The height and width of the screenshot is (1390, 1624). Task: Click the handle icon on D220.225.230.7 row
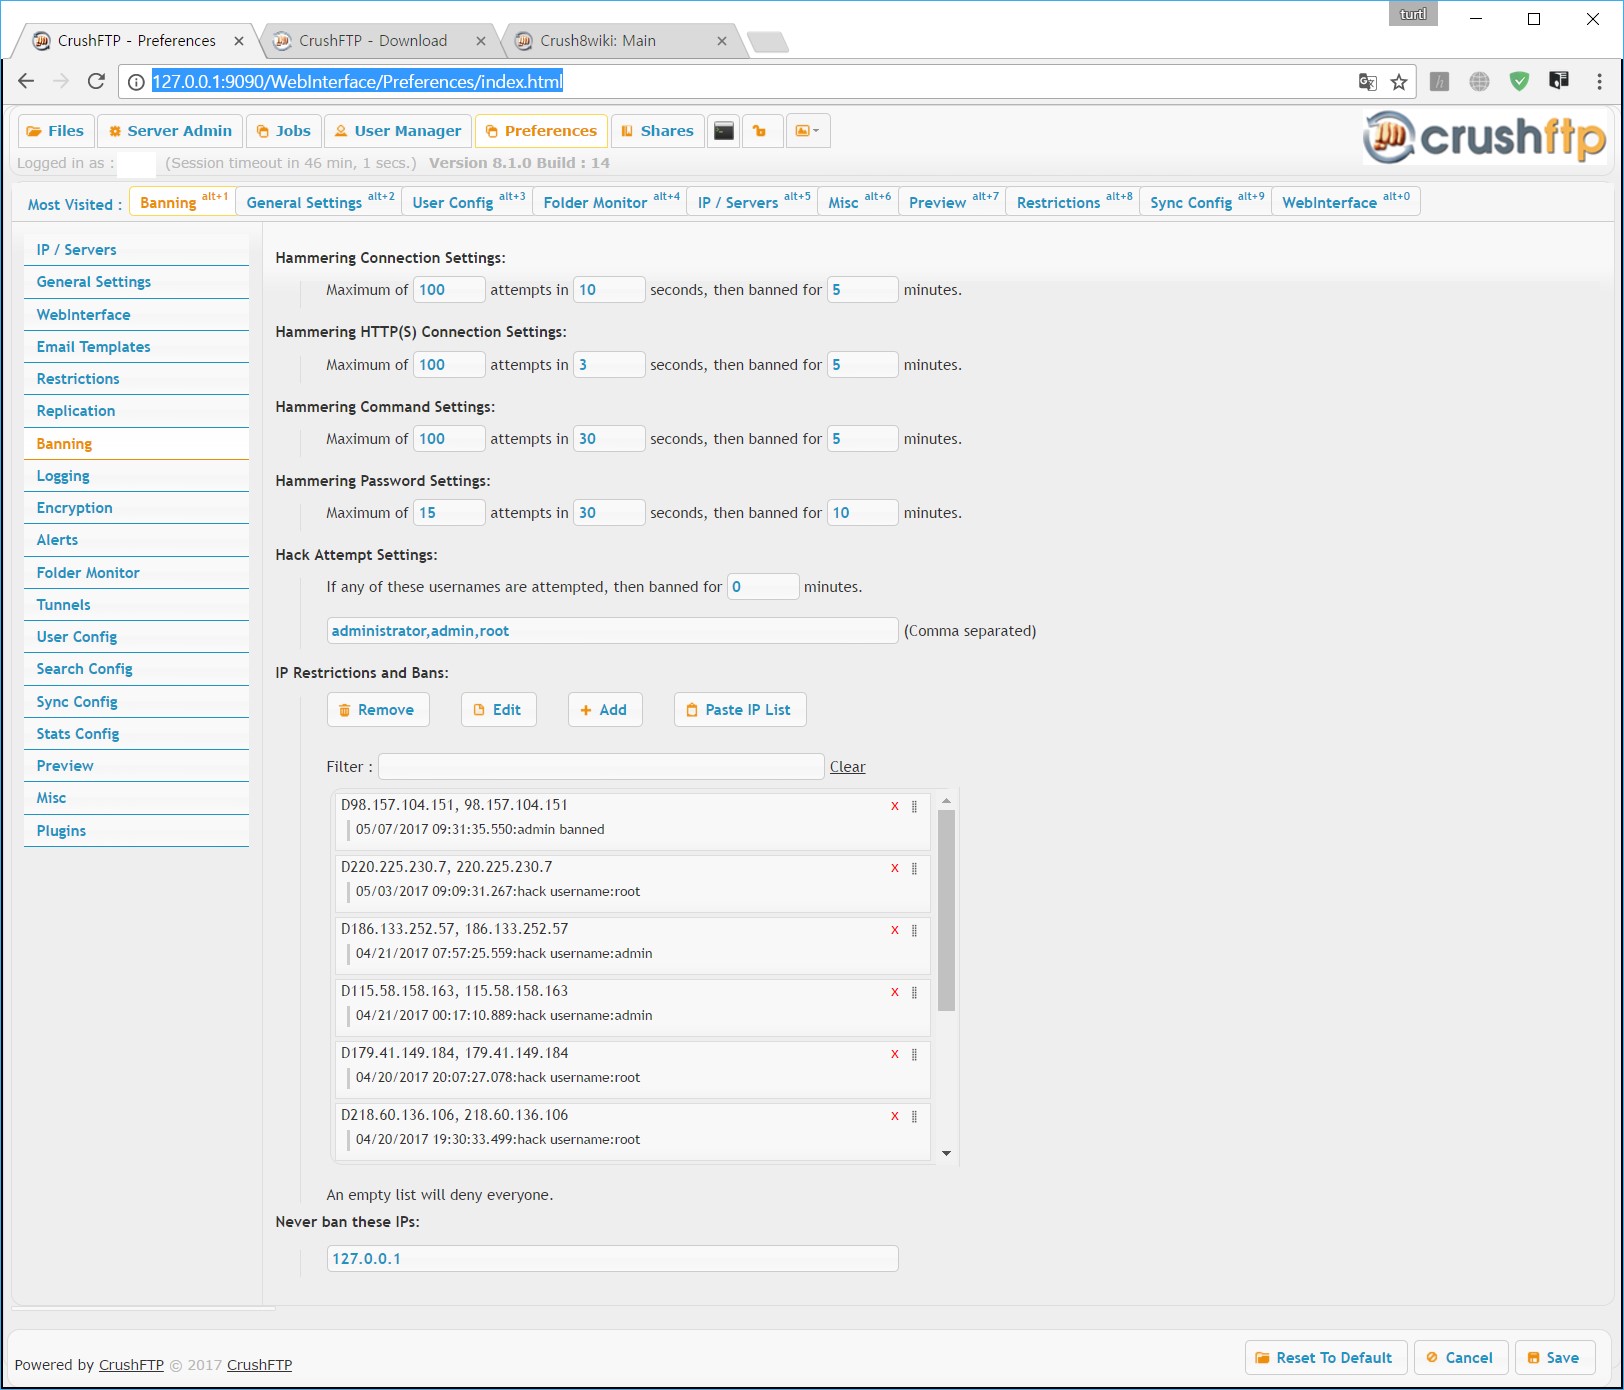click(914, 868)
